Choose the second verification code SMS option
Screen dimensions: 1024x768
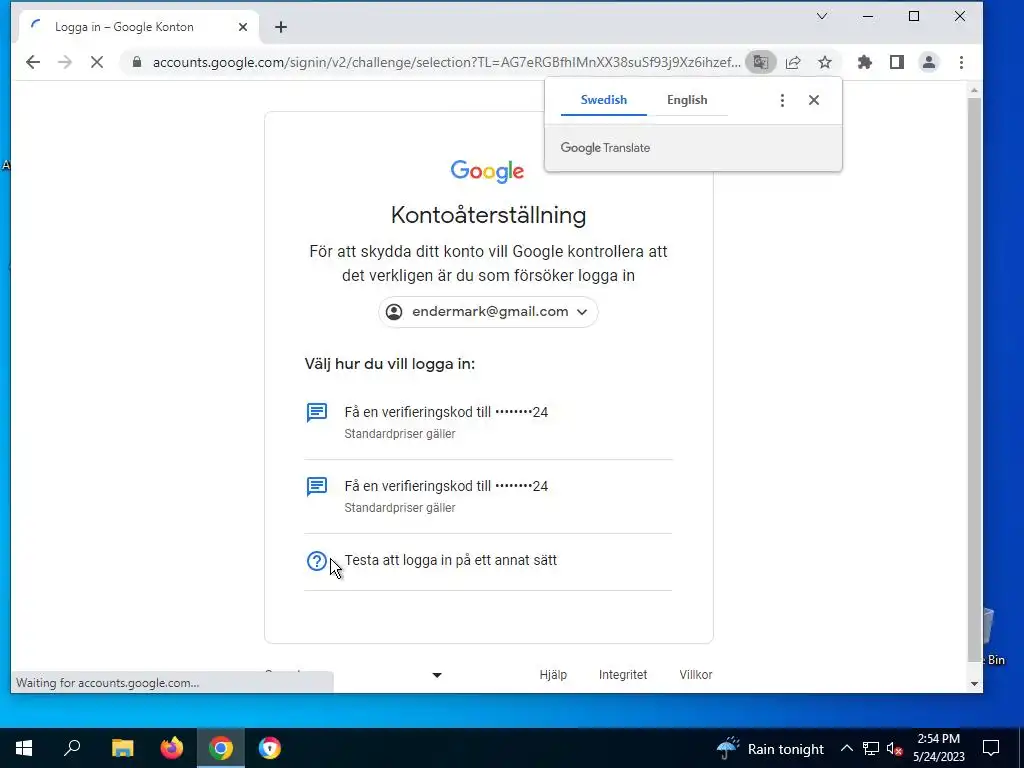(488, 496)
